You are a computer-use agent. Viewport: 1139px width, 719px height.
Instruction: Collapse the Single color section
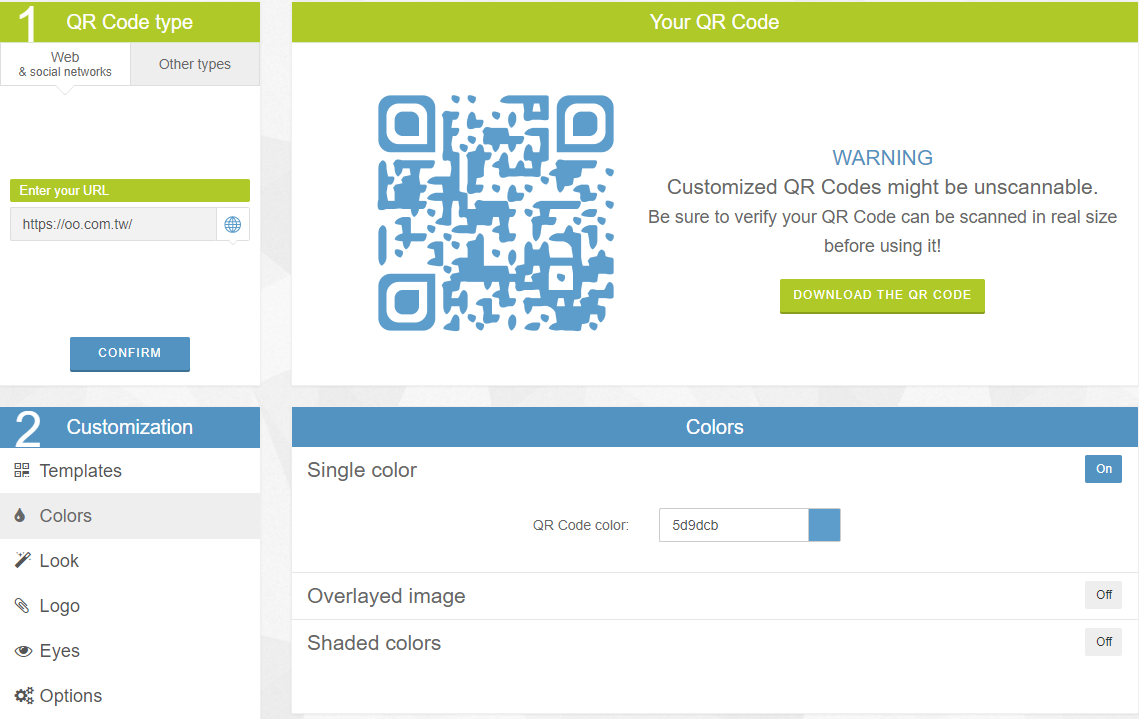tap(362, 470)
